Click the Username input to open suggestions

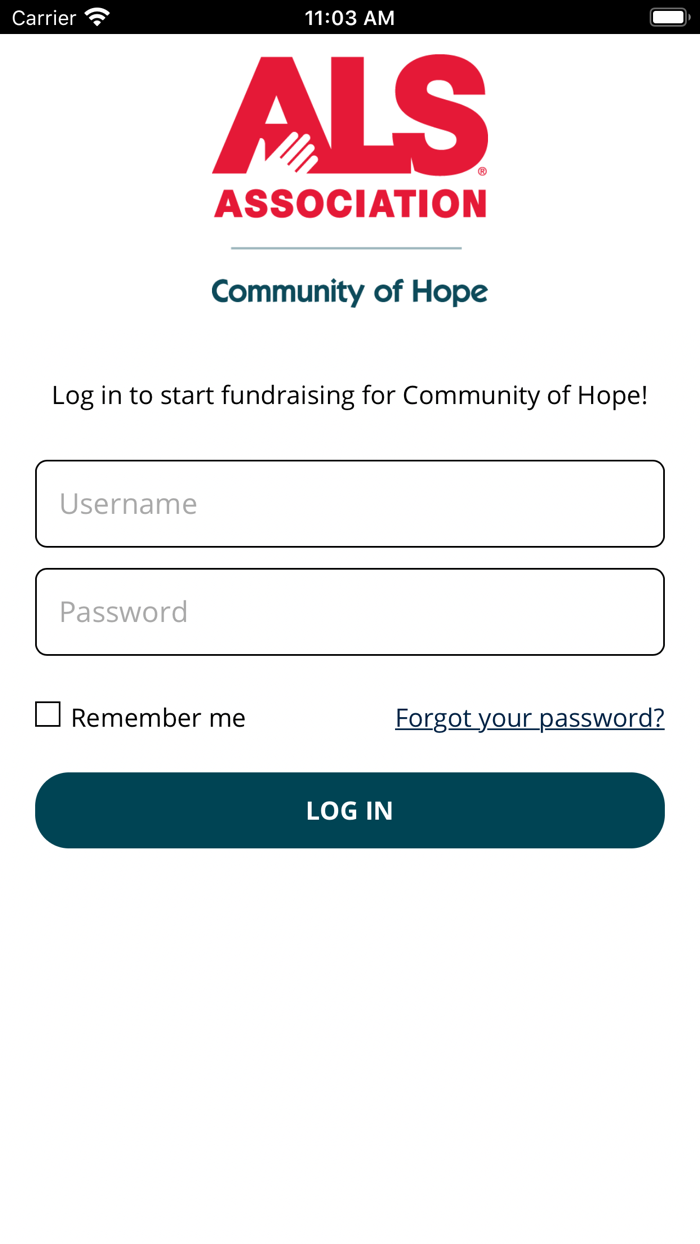pos(349,503)
